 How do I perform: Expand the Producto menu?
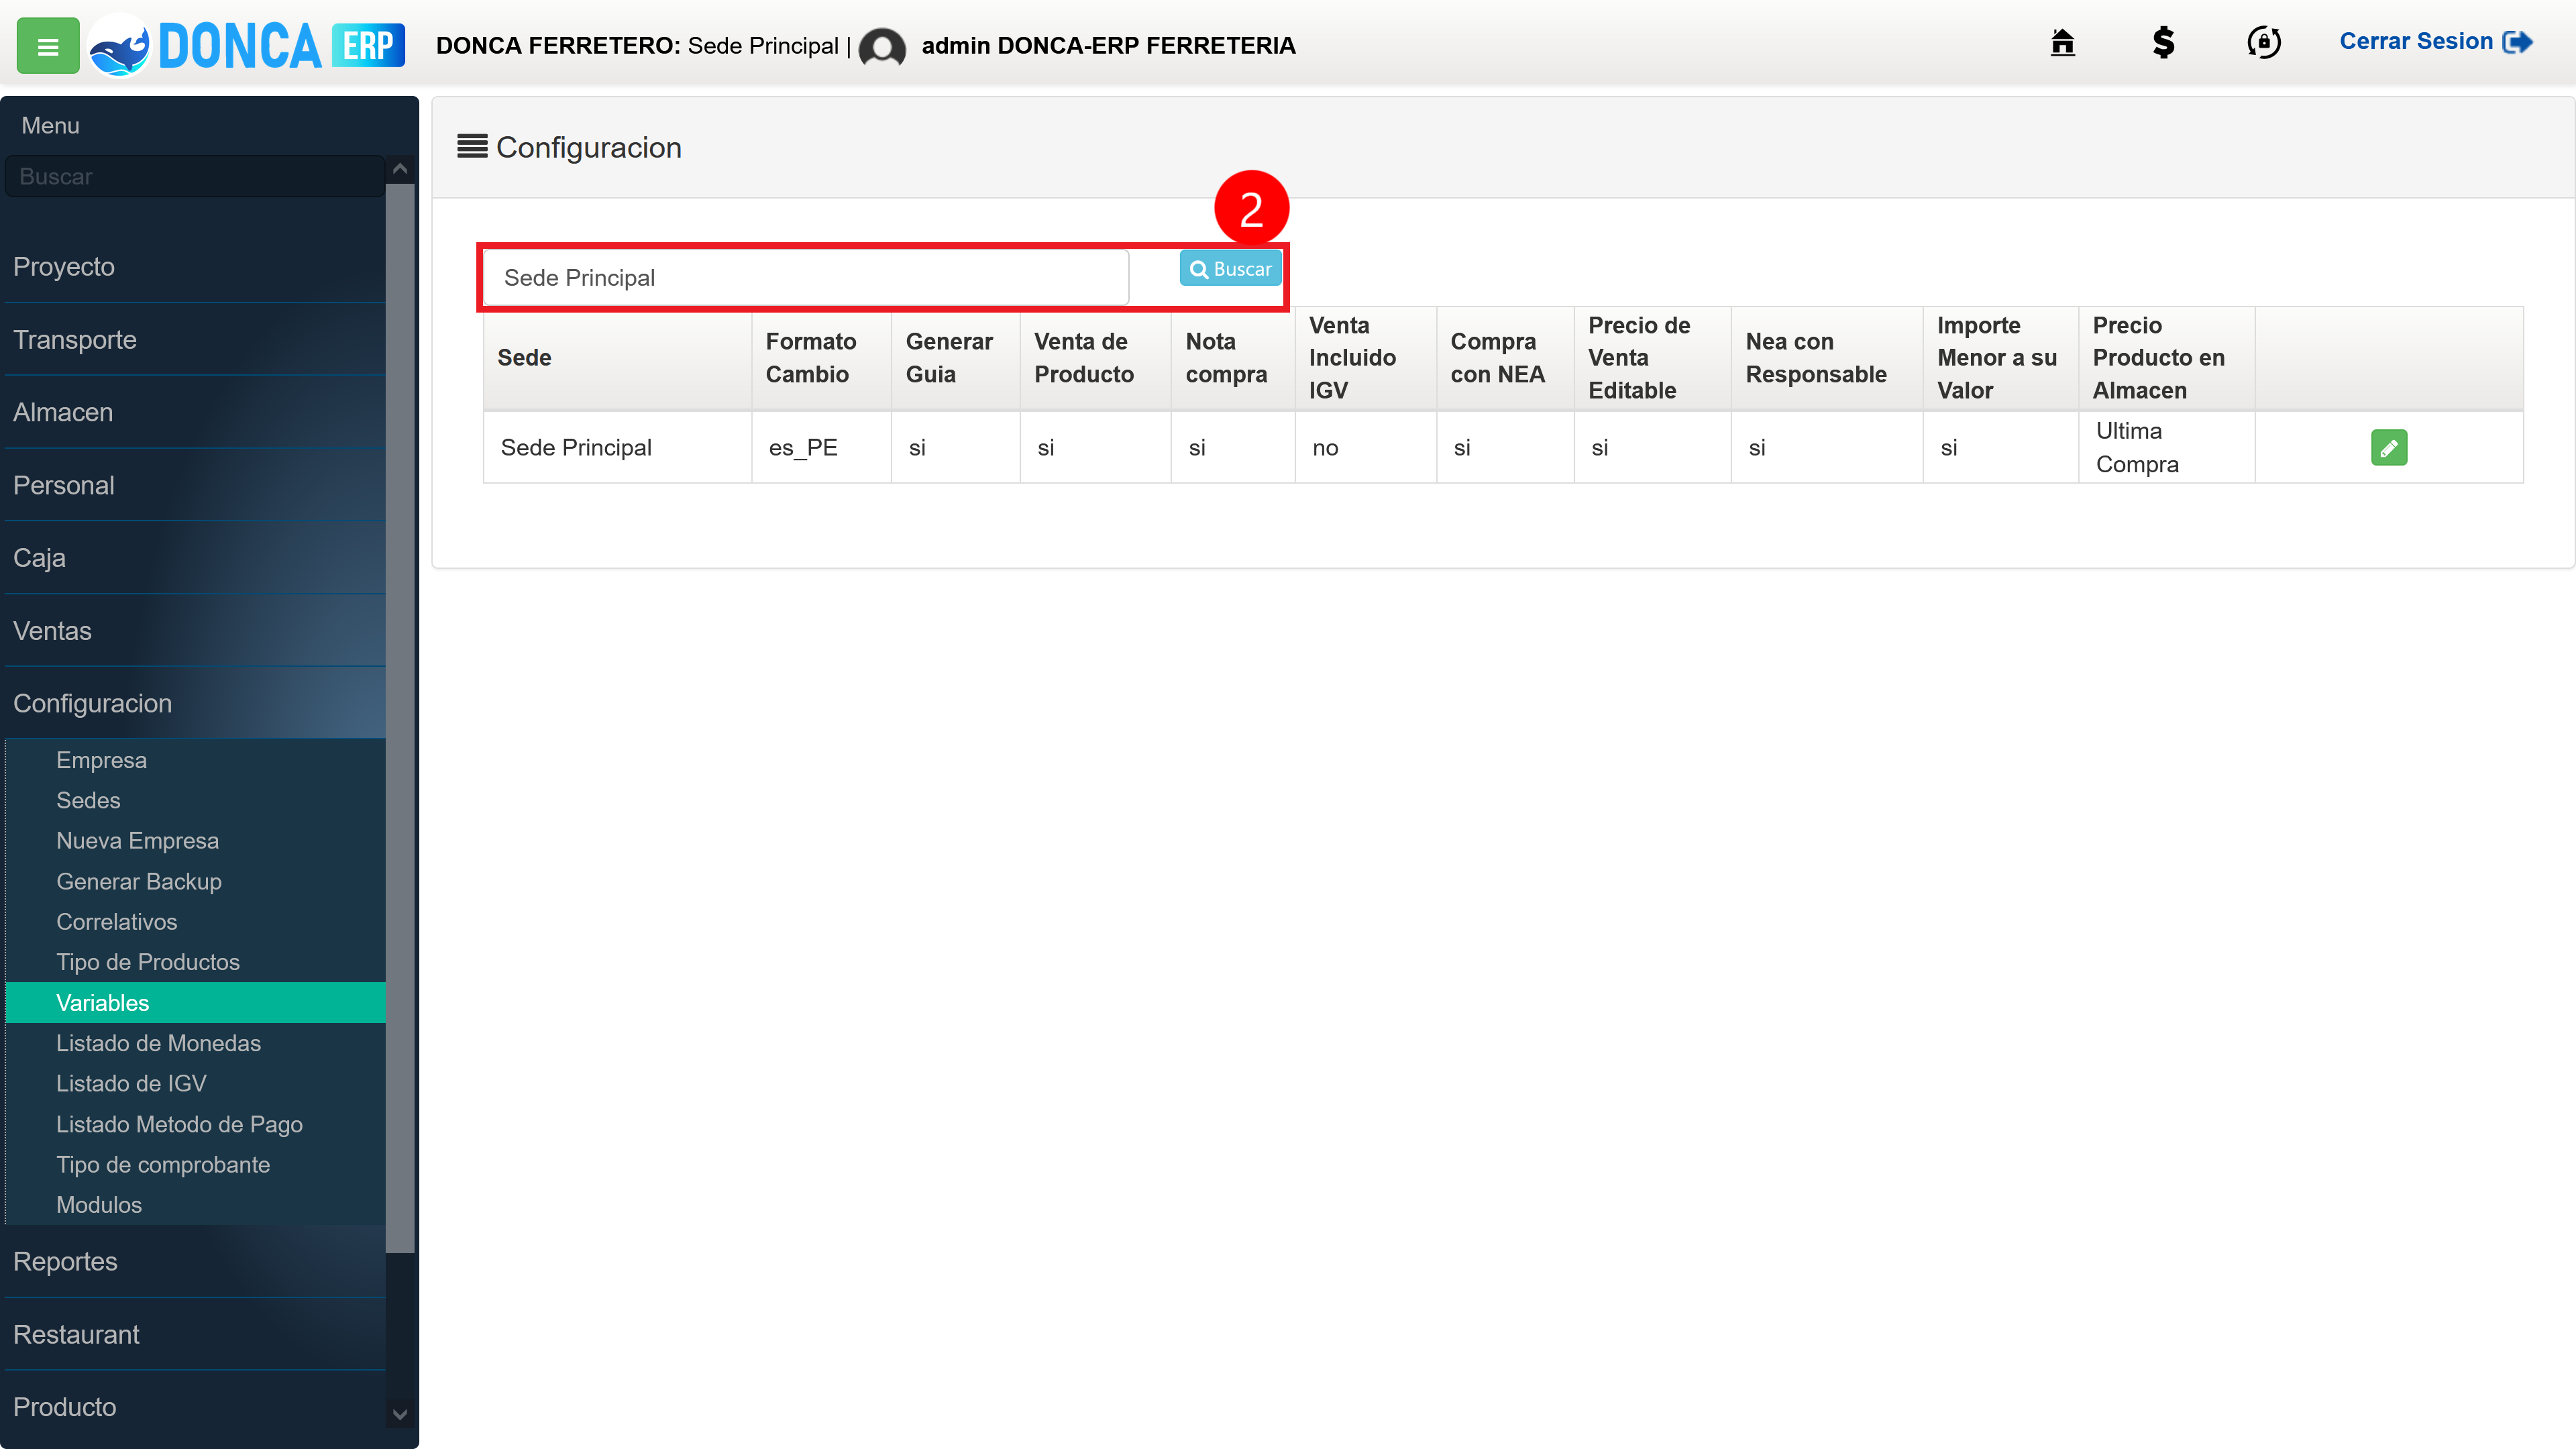[x=195, y=1408]
